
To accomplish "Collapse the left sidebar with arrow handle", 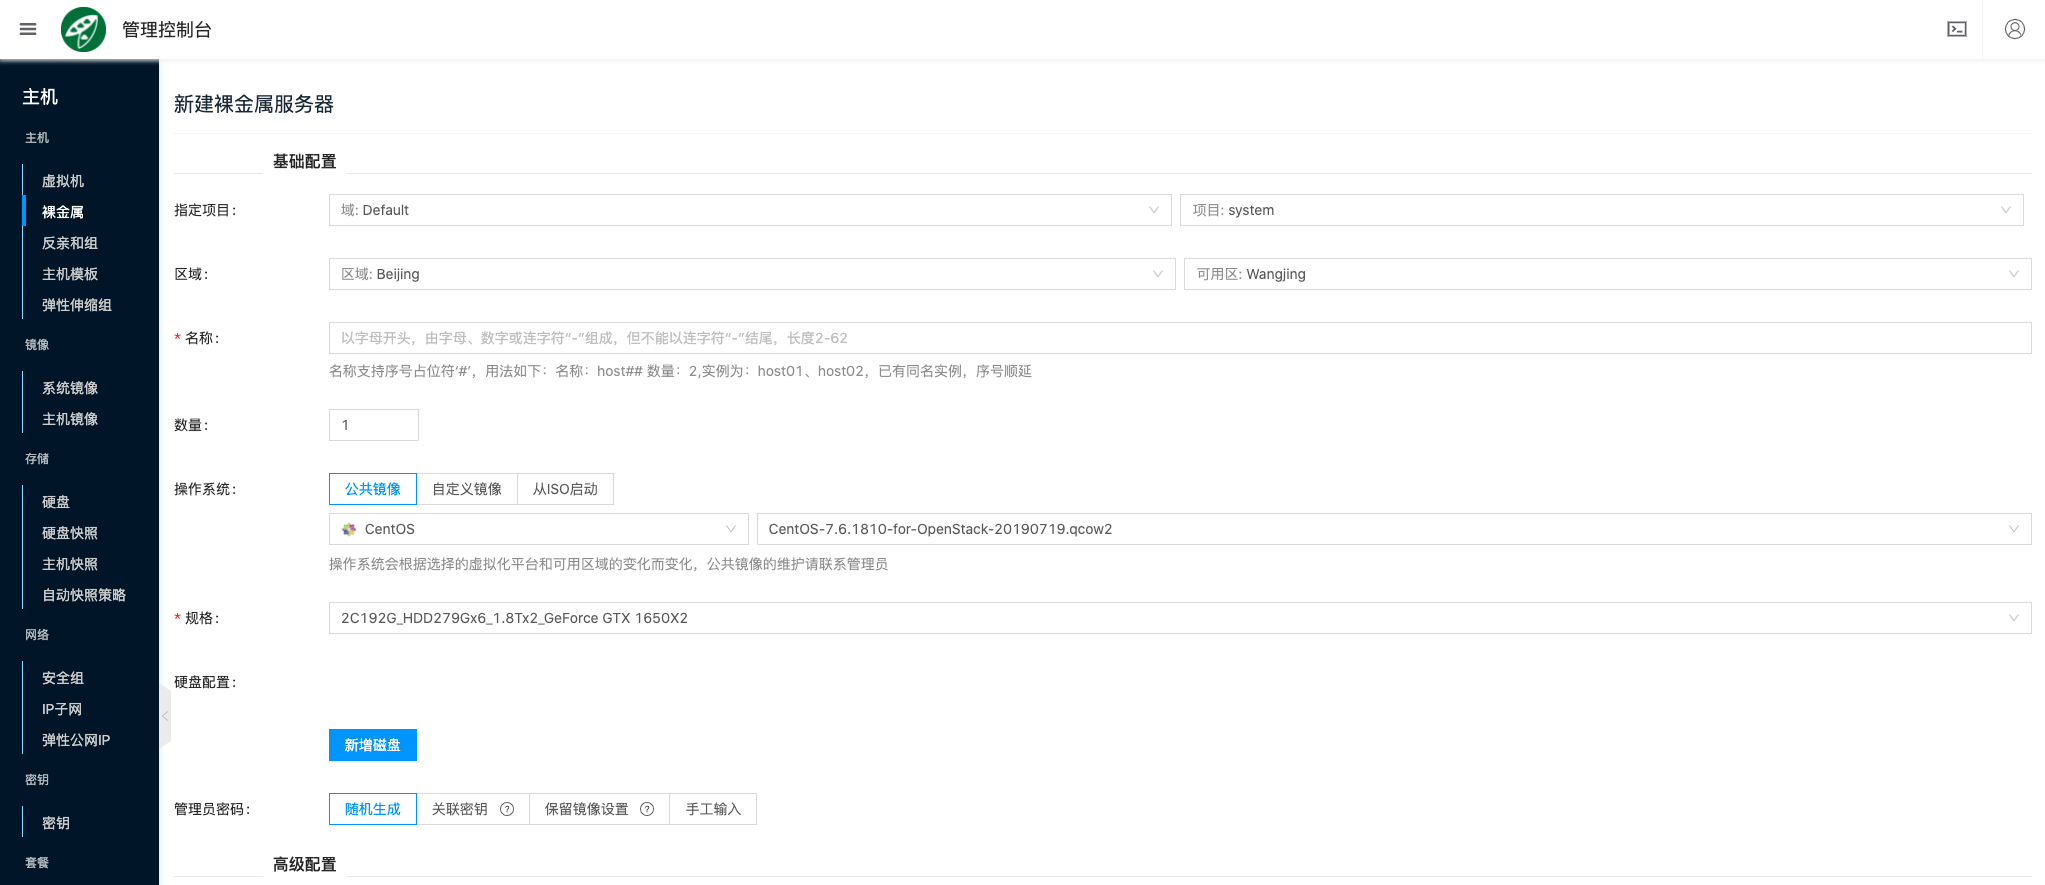I will [x=165, y=716].
